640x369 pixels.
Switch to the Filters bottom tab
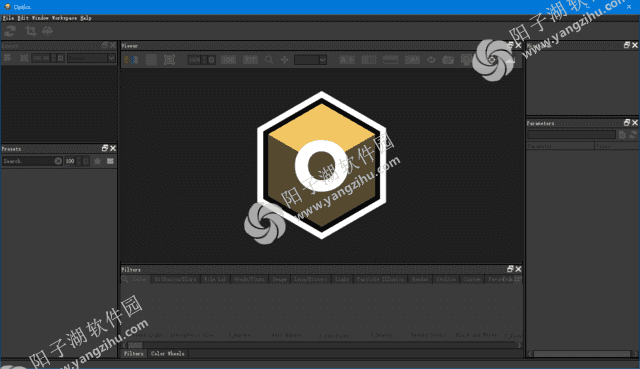[x=134, y=353]
